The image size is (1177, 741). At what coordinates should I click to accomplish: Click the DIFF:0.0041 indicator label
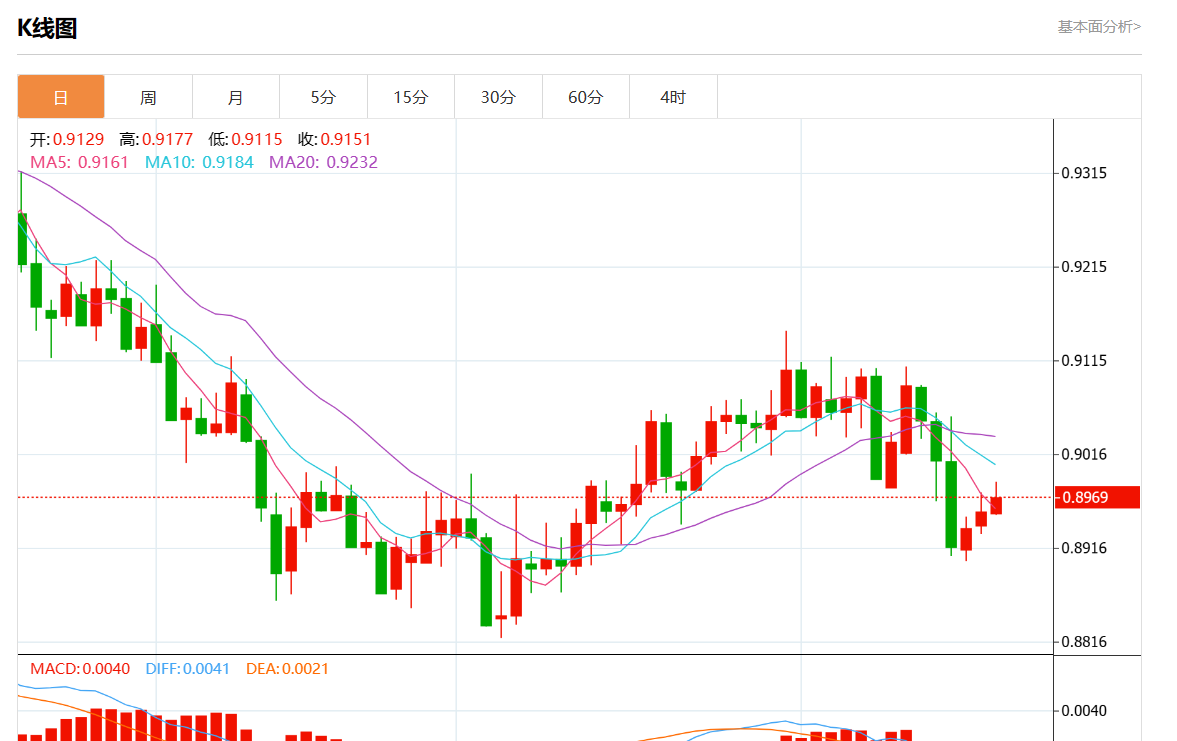click(x=187, y=668)
